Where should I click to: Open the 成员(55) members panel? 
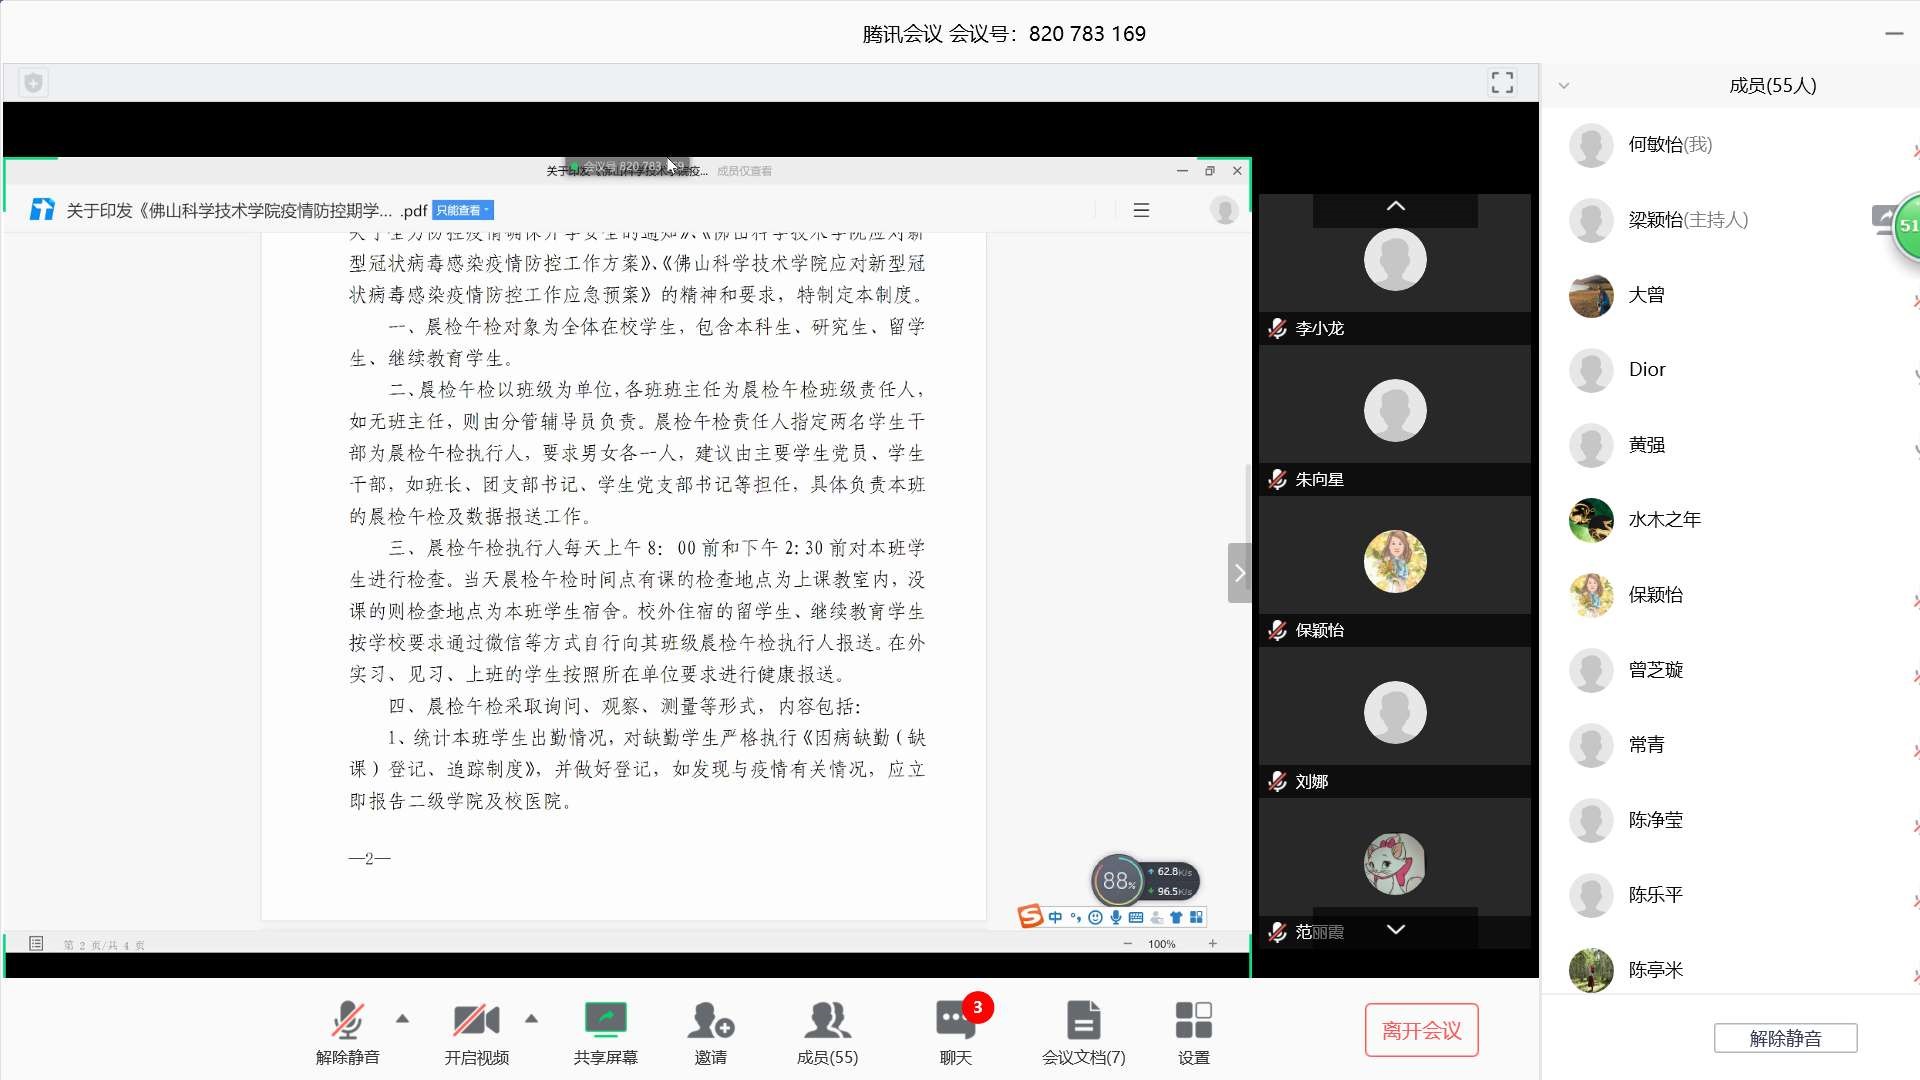coord(827,1032)
